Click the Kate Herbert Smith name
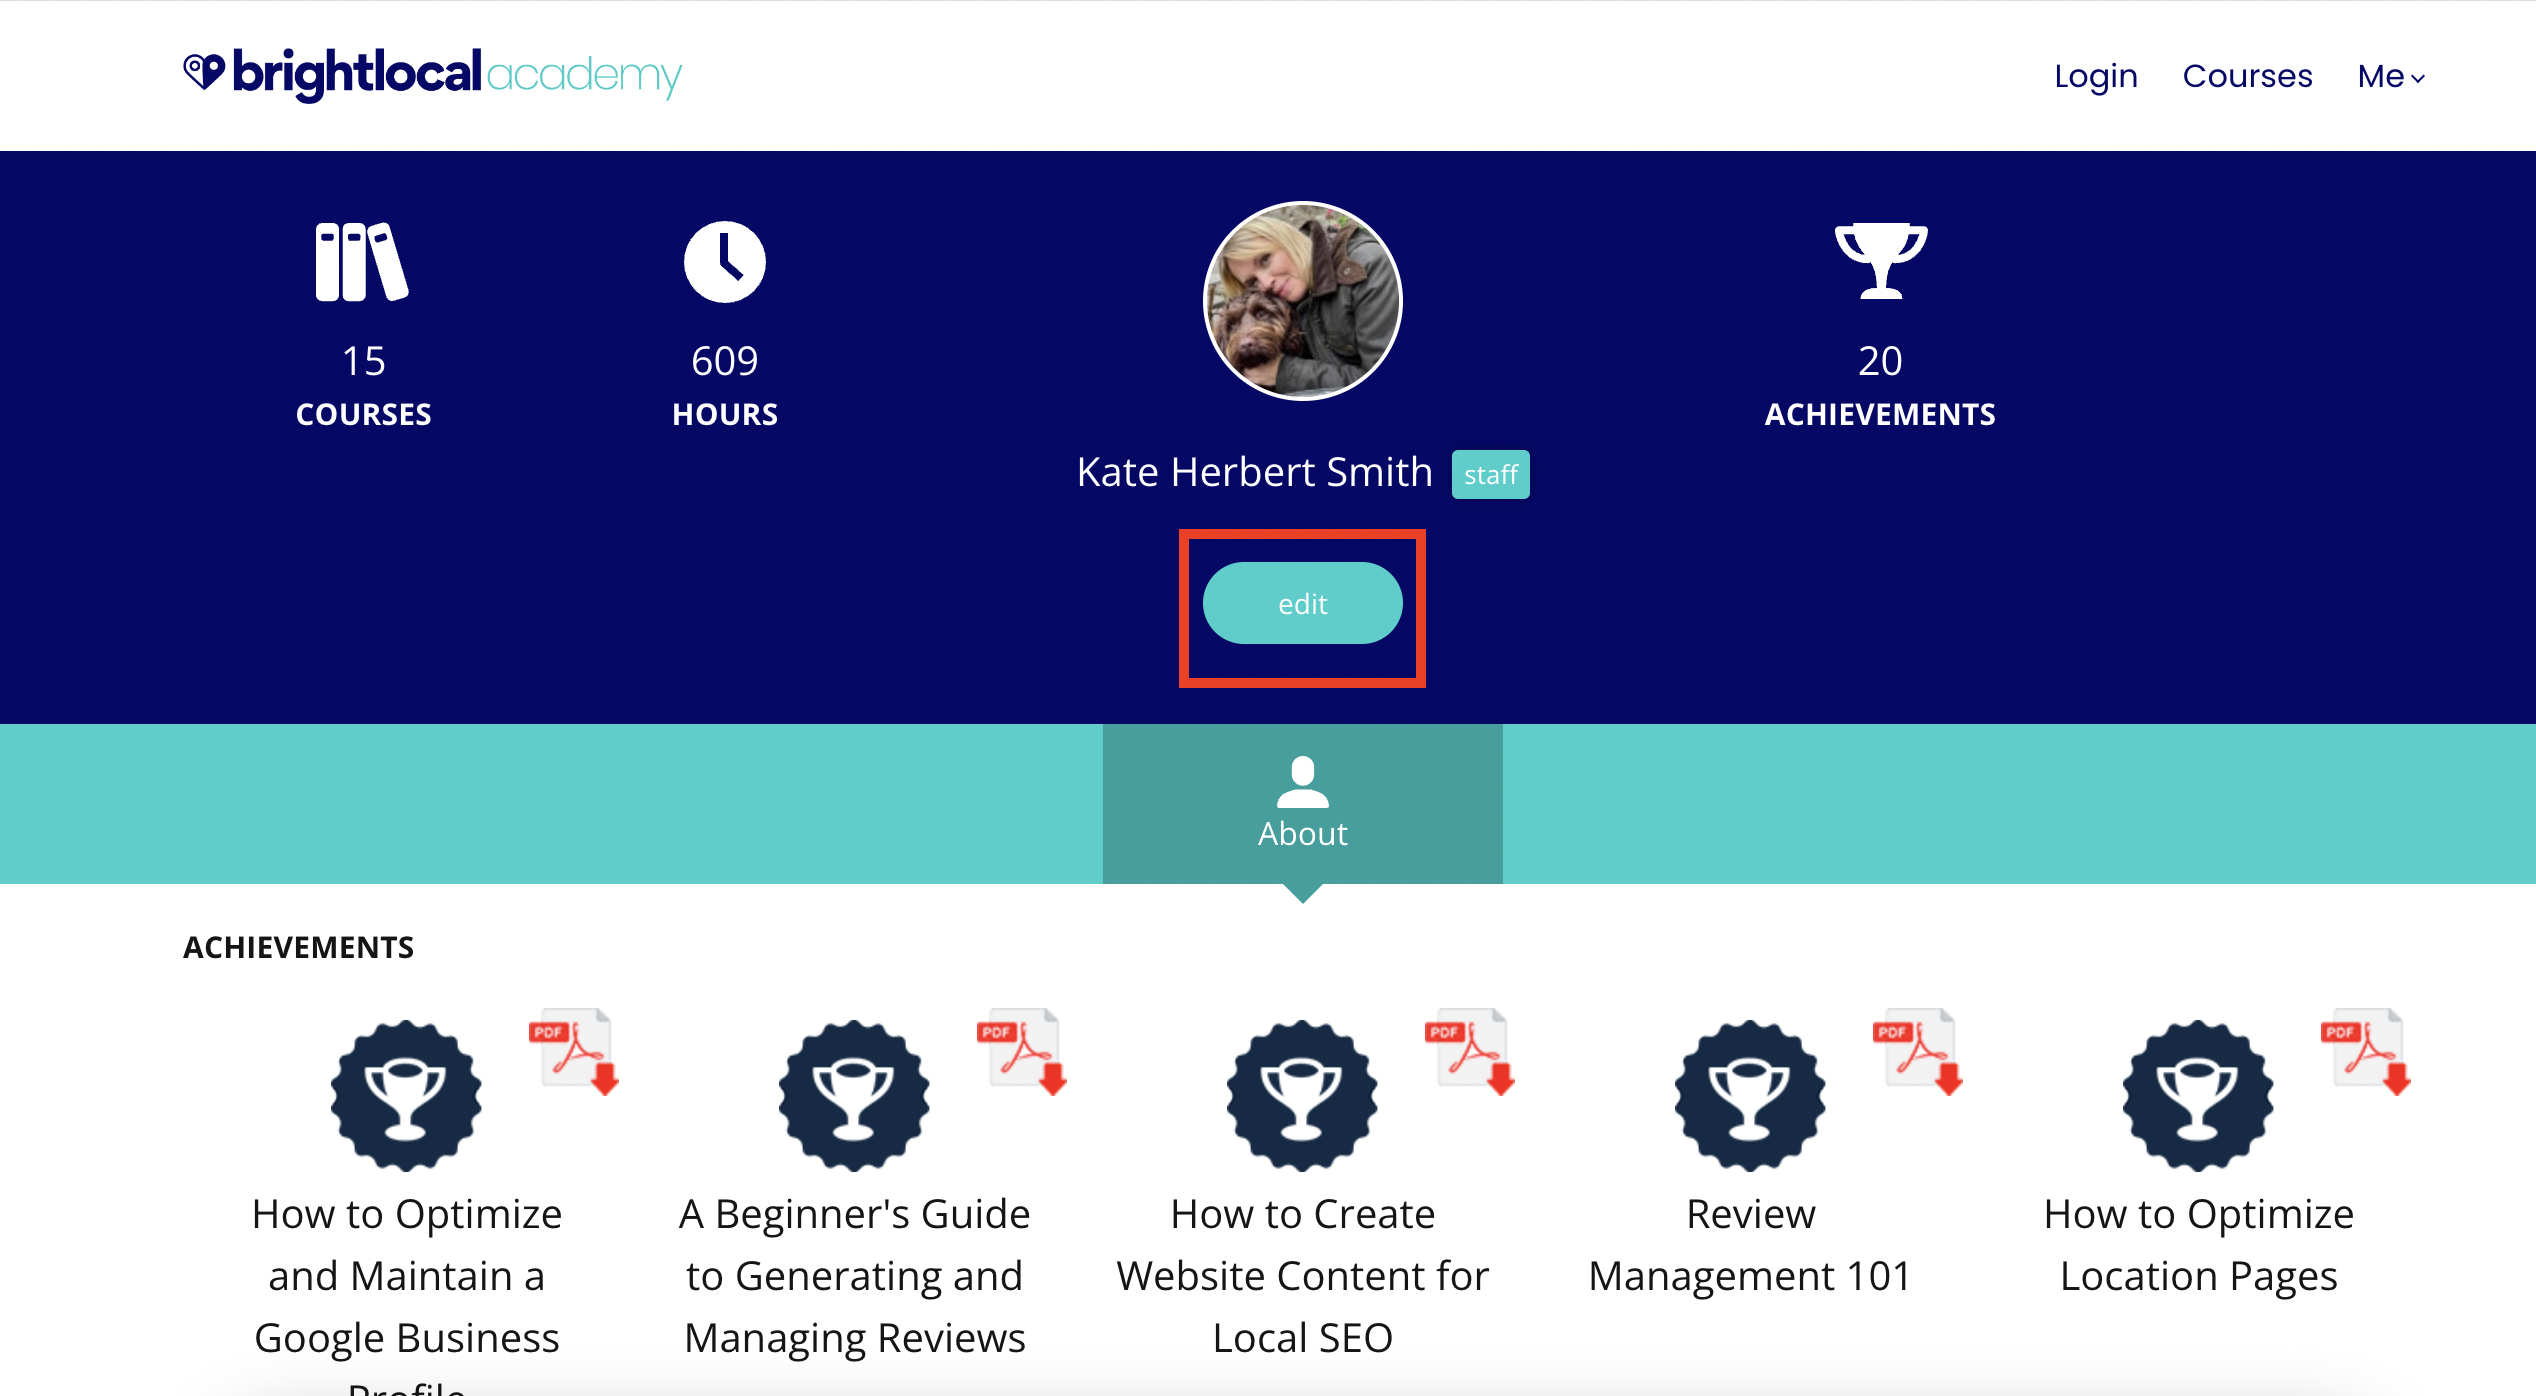Viewport: 2536px width, 1396px height. (1255, 471)
